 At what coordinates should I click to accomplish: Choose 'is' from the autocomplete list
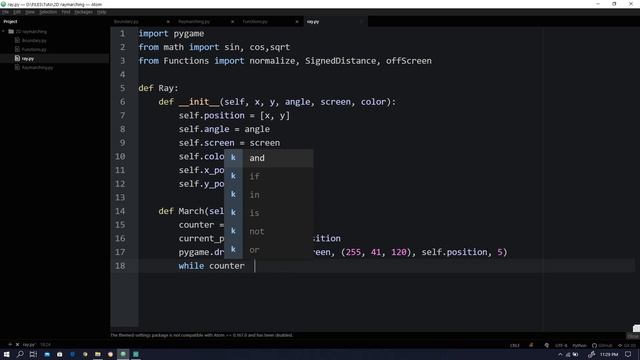point(269,213)
